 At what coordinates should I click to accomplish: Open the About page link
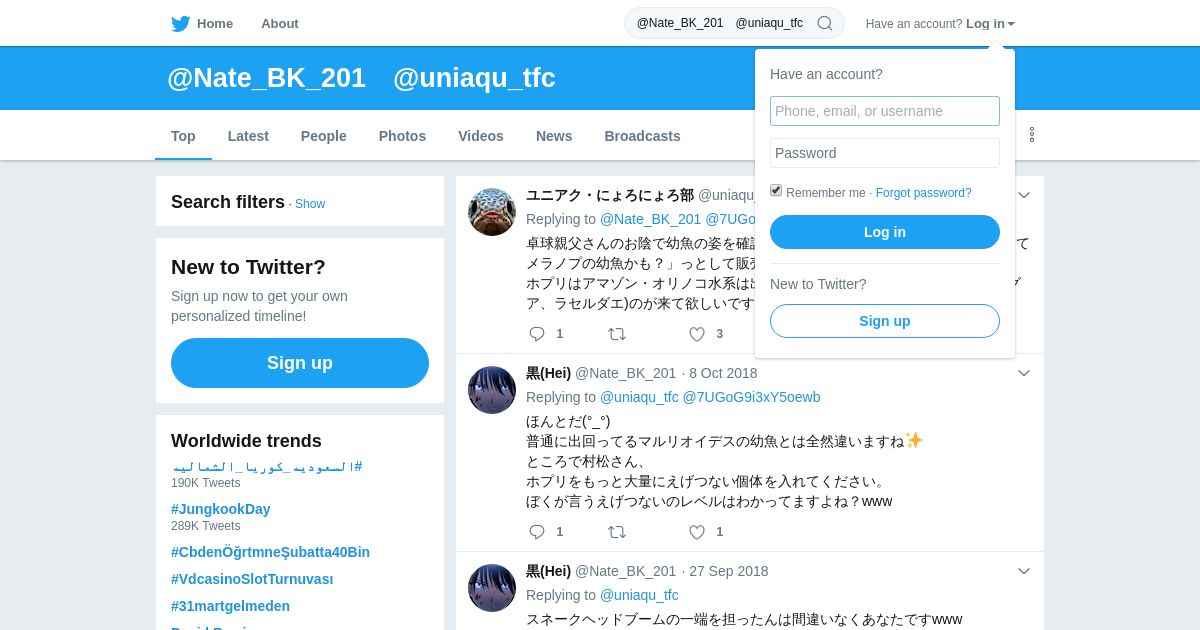coord(280,24)
